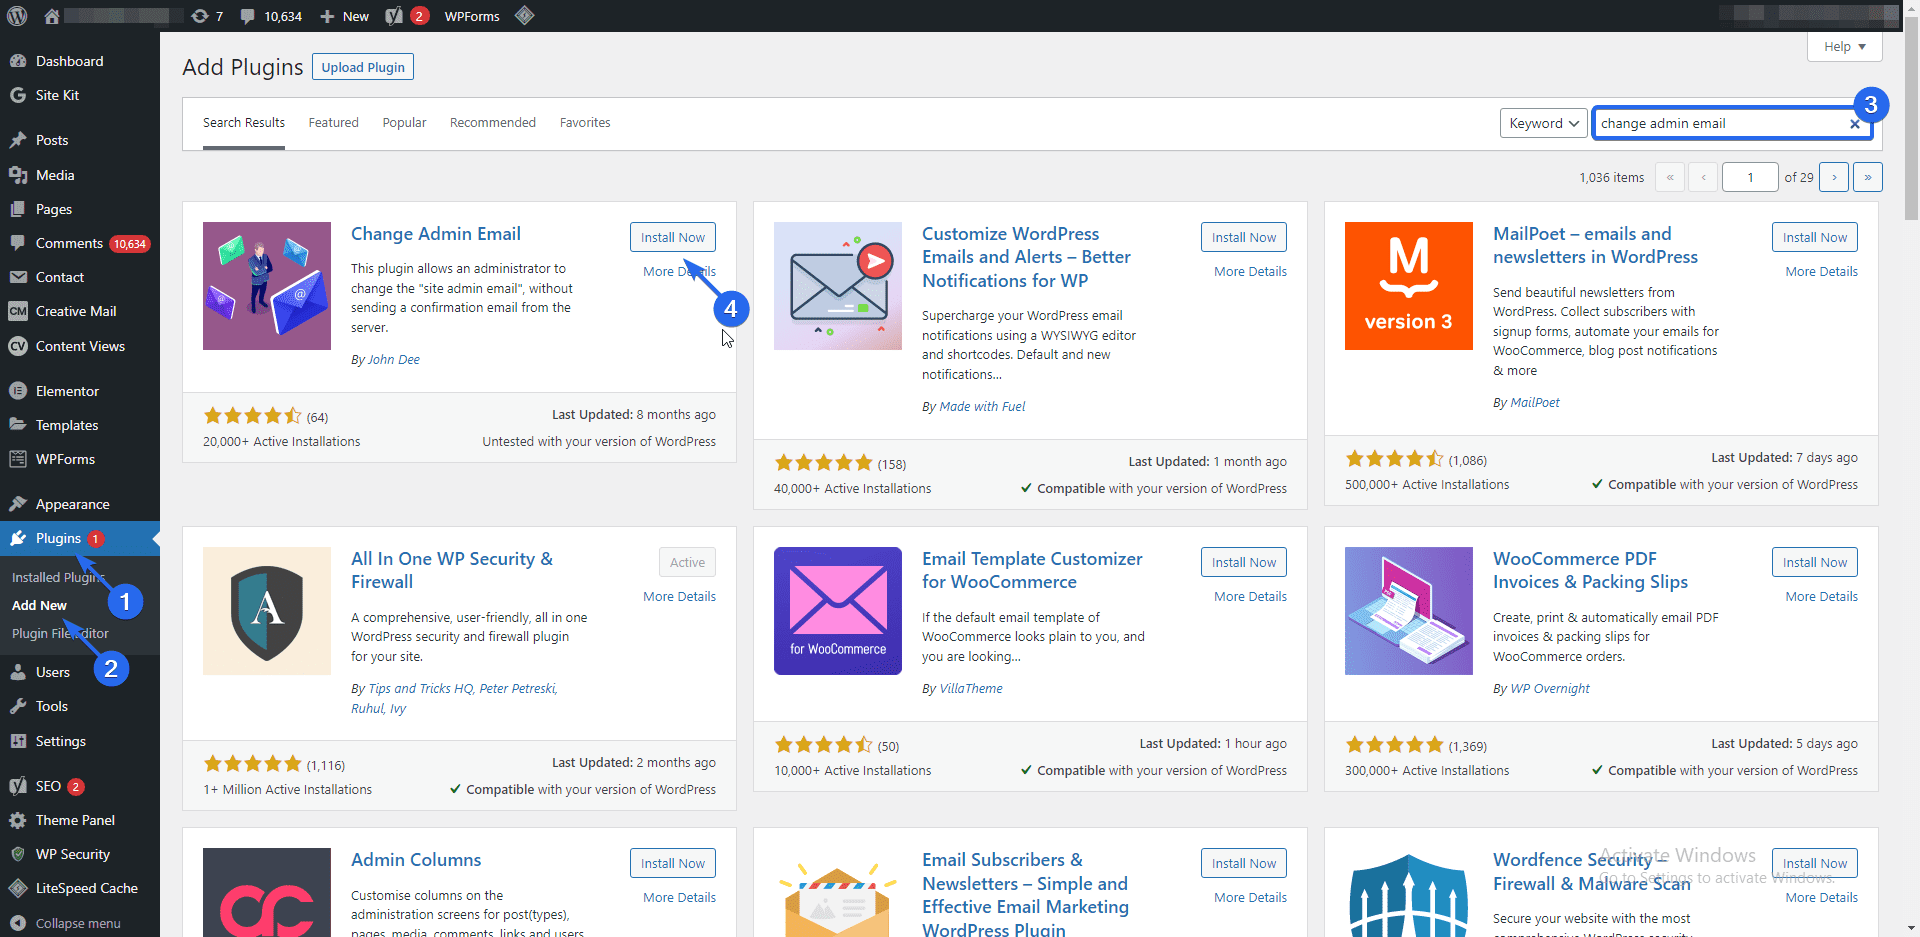
Task: Collapse menu arrow icon in sidebar
Action: (x=18, y=923)
